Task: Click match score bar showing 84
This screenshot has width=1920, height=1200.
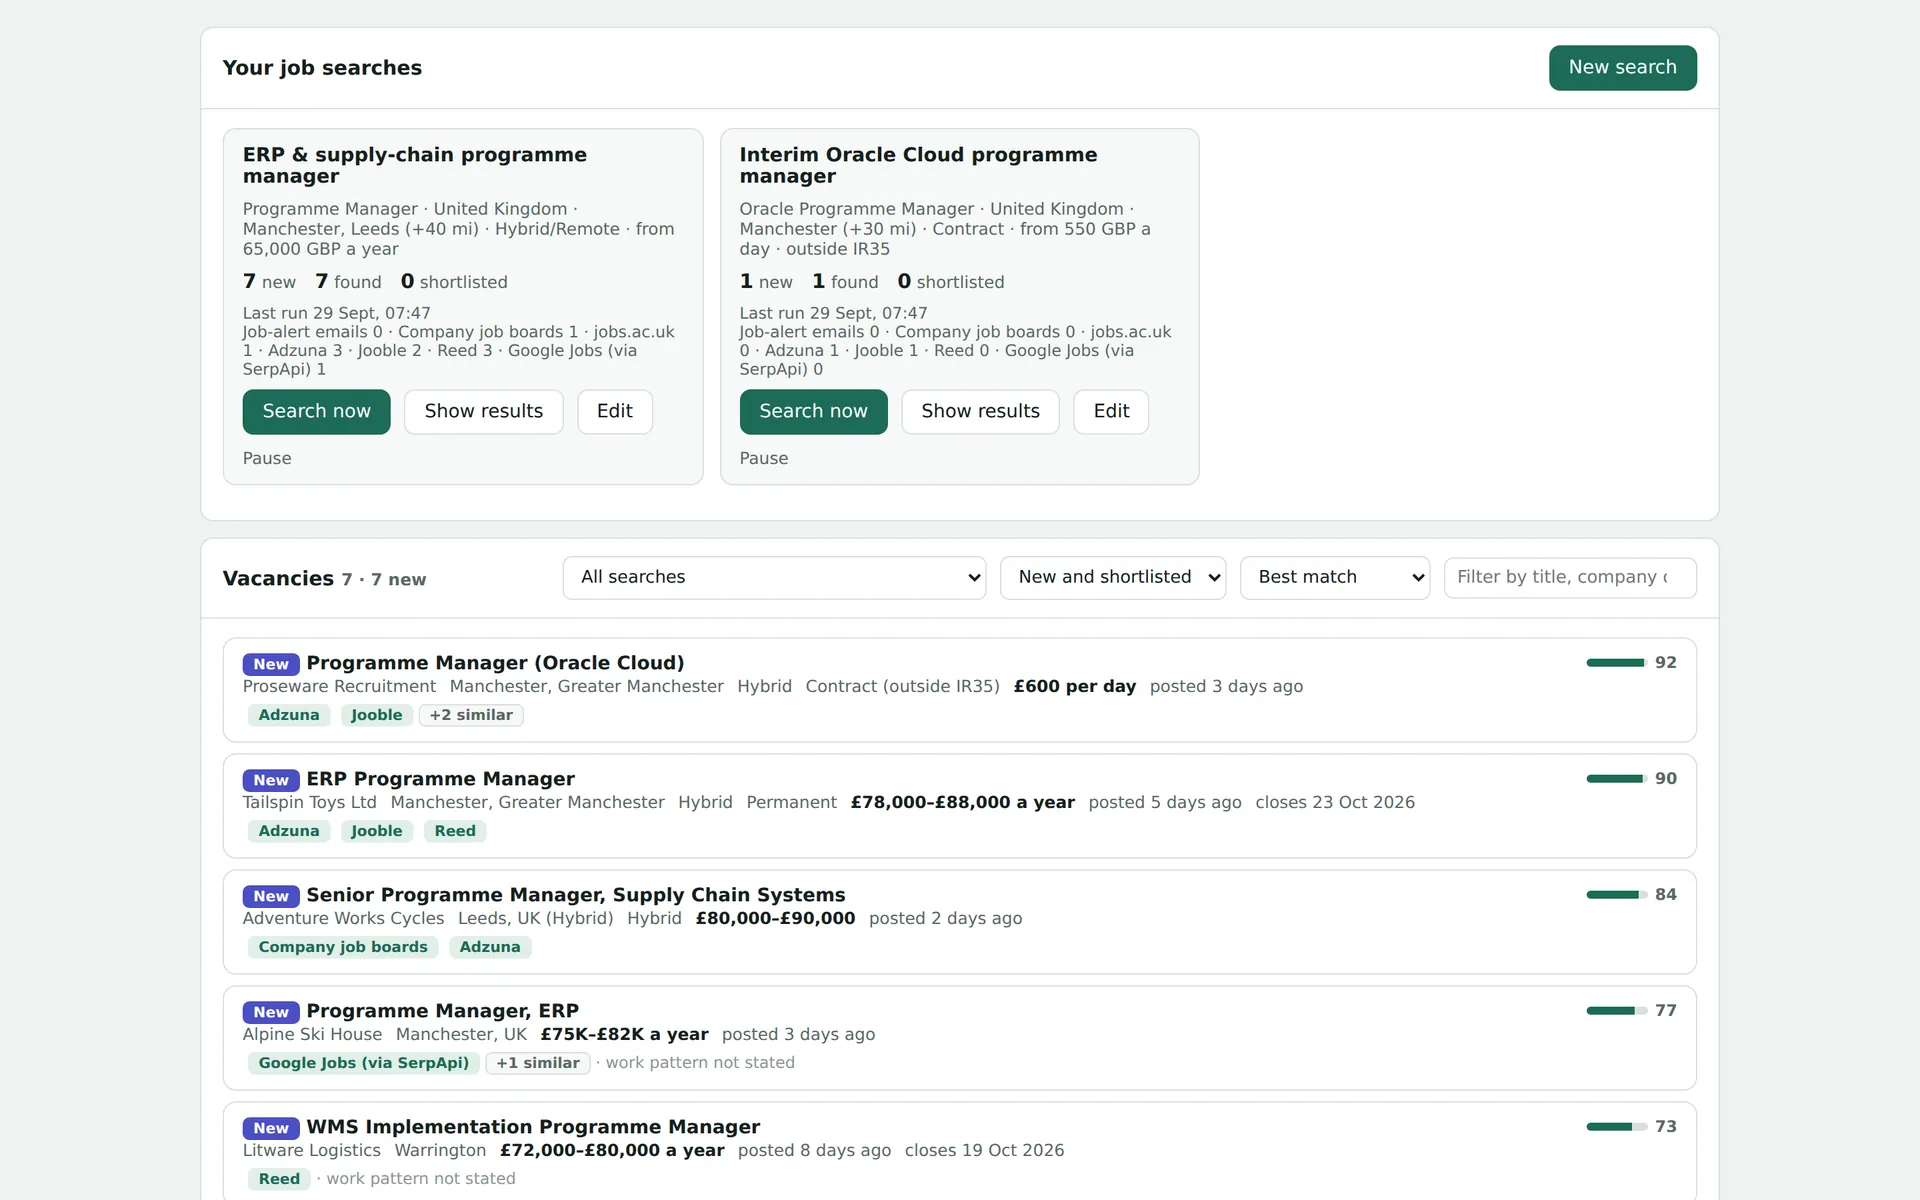Action: pyautogui.click(x=1616, y=895)
